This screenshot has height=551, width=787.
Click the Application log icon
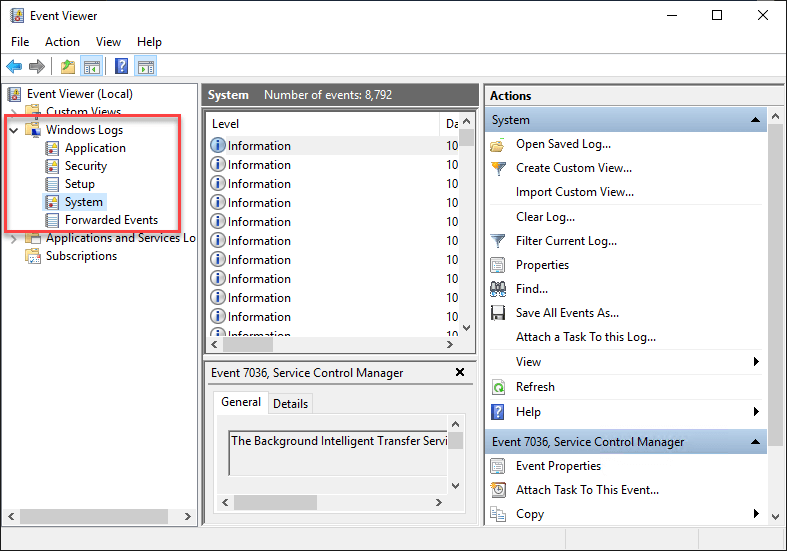click(52, 148)
